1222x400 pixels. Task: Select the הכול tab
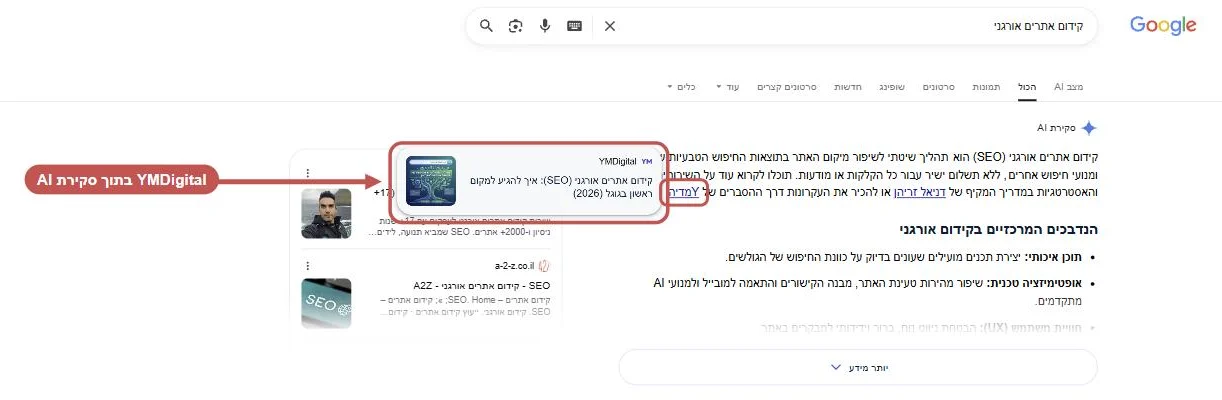[1026, 87]
